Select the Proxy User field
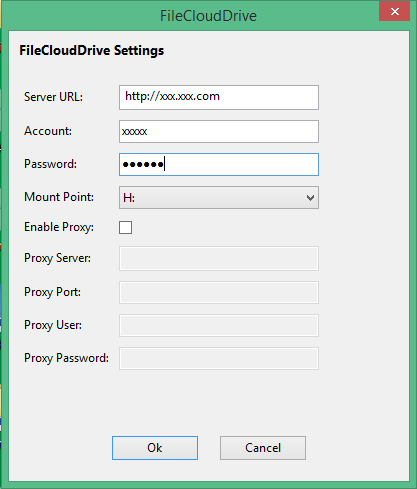Image resolution: width=417 pixels, height=489 pixels. [219, 325]
